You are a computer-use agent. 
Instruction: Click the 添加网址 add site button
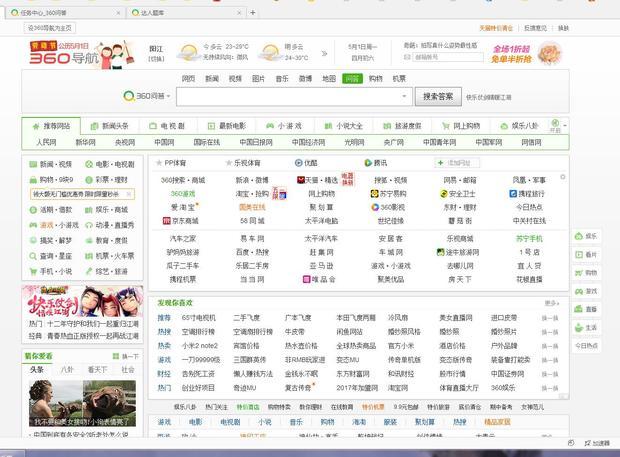pyautogui.click(x=457, y=162)
